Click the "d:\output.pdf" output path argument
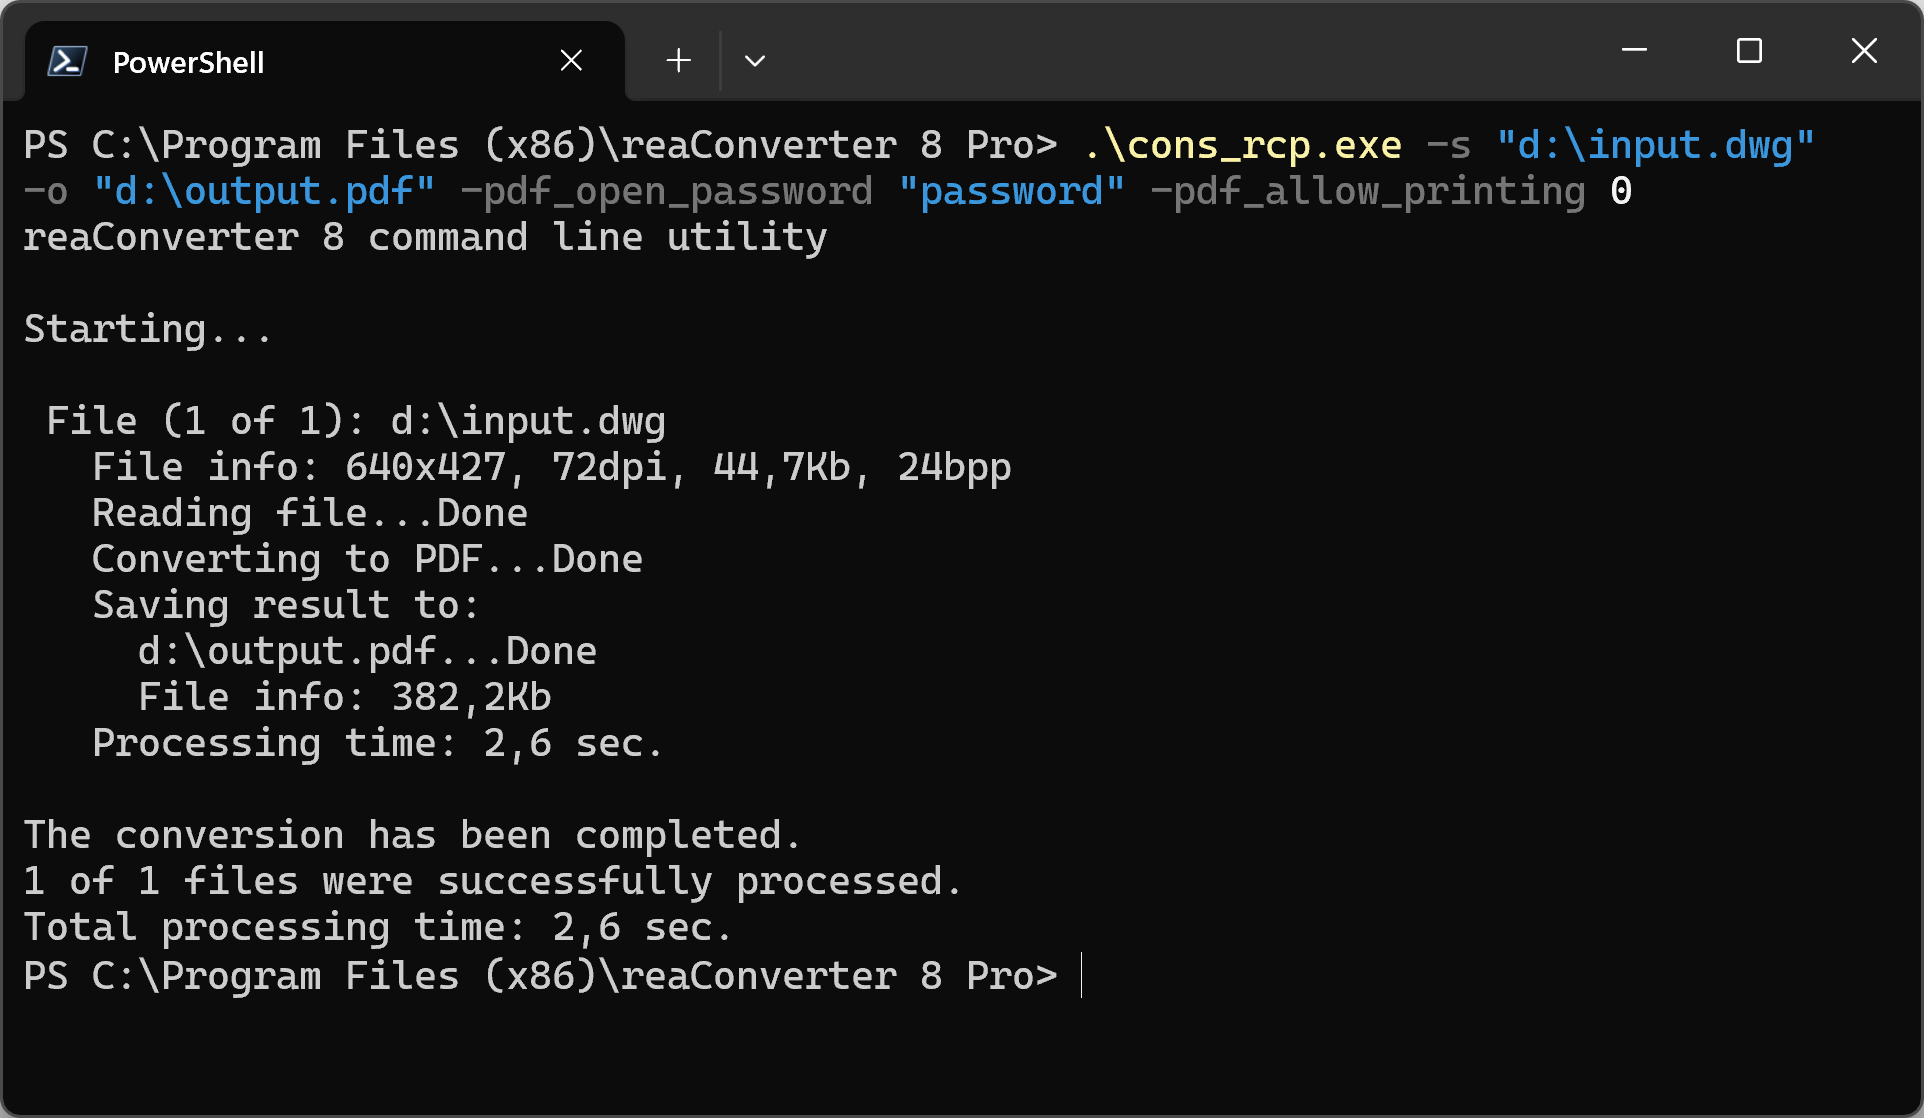The height and width of the screenshot is (1118, 1924). pyautogui.click(x=264, y=191)
